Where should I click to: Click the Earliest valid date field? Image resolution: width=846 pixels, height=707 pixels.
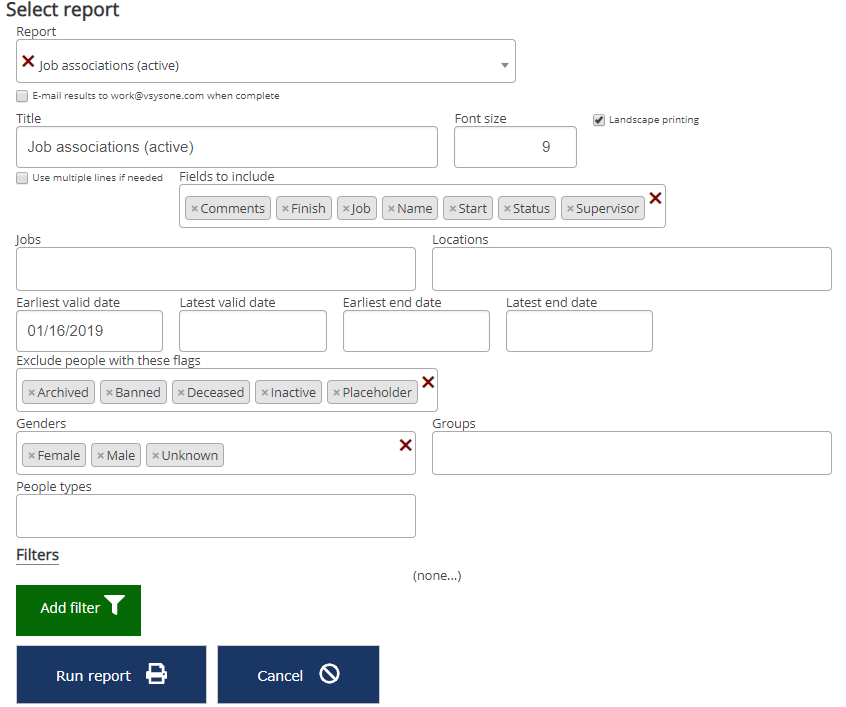coord(89,331)
